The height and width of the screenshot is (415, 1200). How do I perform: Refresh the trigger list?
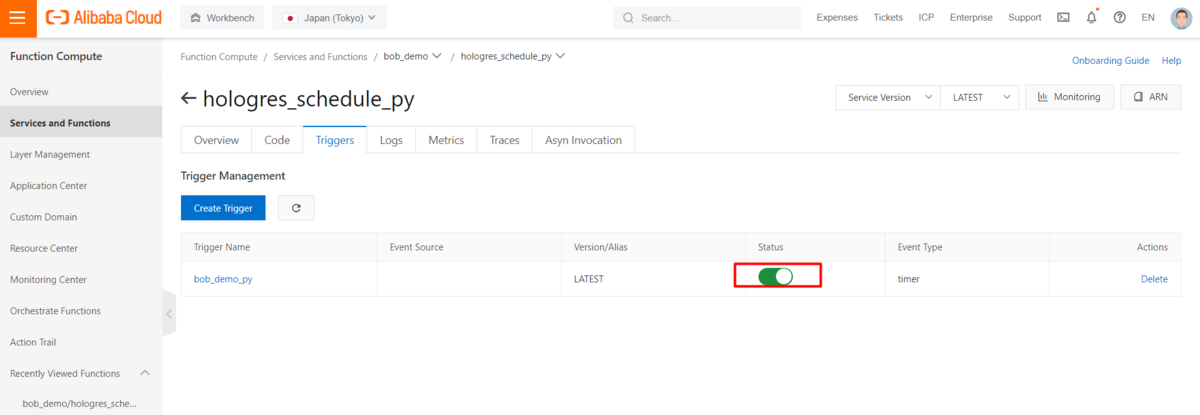coord(296,208)
